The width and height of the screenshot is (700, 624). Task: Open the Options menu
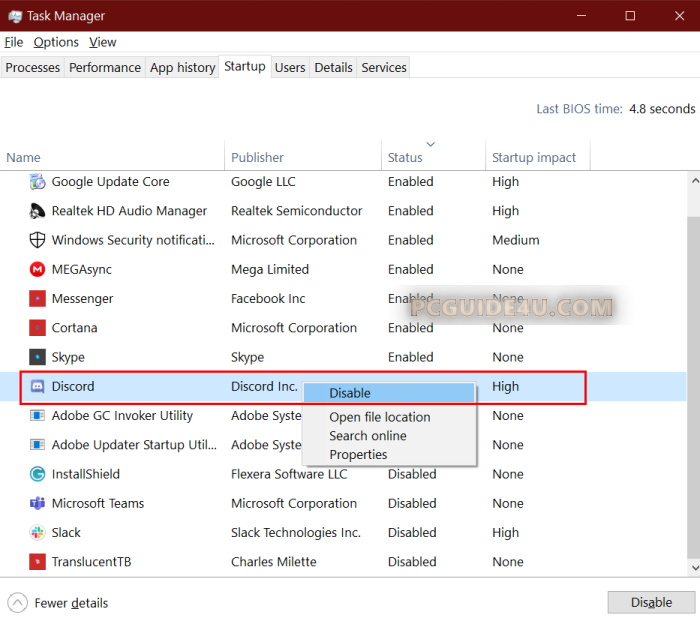tap(56, 42)
